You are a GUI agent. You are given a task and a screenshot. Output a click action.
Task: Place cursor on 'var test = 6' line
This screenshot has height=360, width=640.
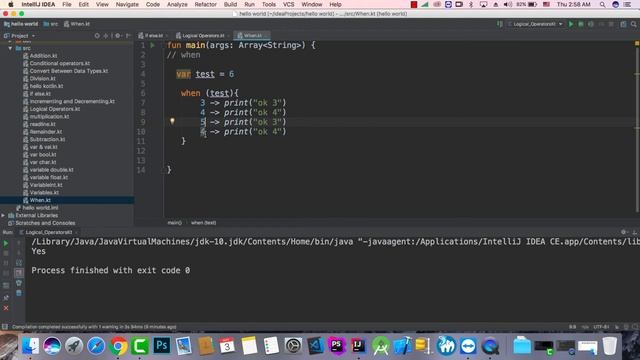coord(205,74)
